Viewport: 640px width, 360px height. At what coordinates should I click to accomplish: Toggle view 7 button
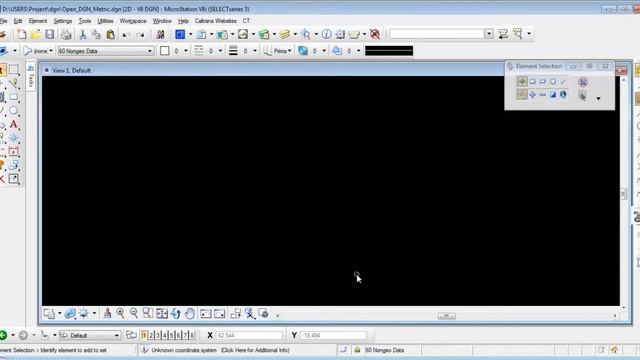click(x=185, y=336)
